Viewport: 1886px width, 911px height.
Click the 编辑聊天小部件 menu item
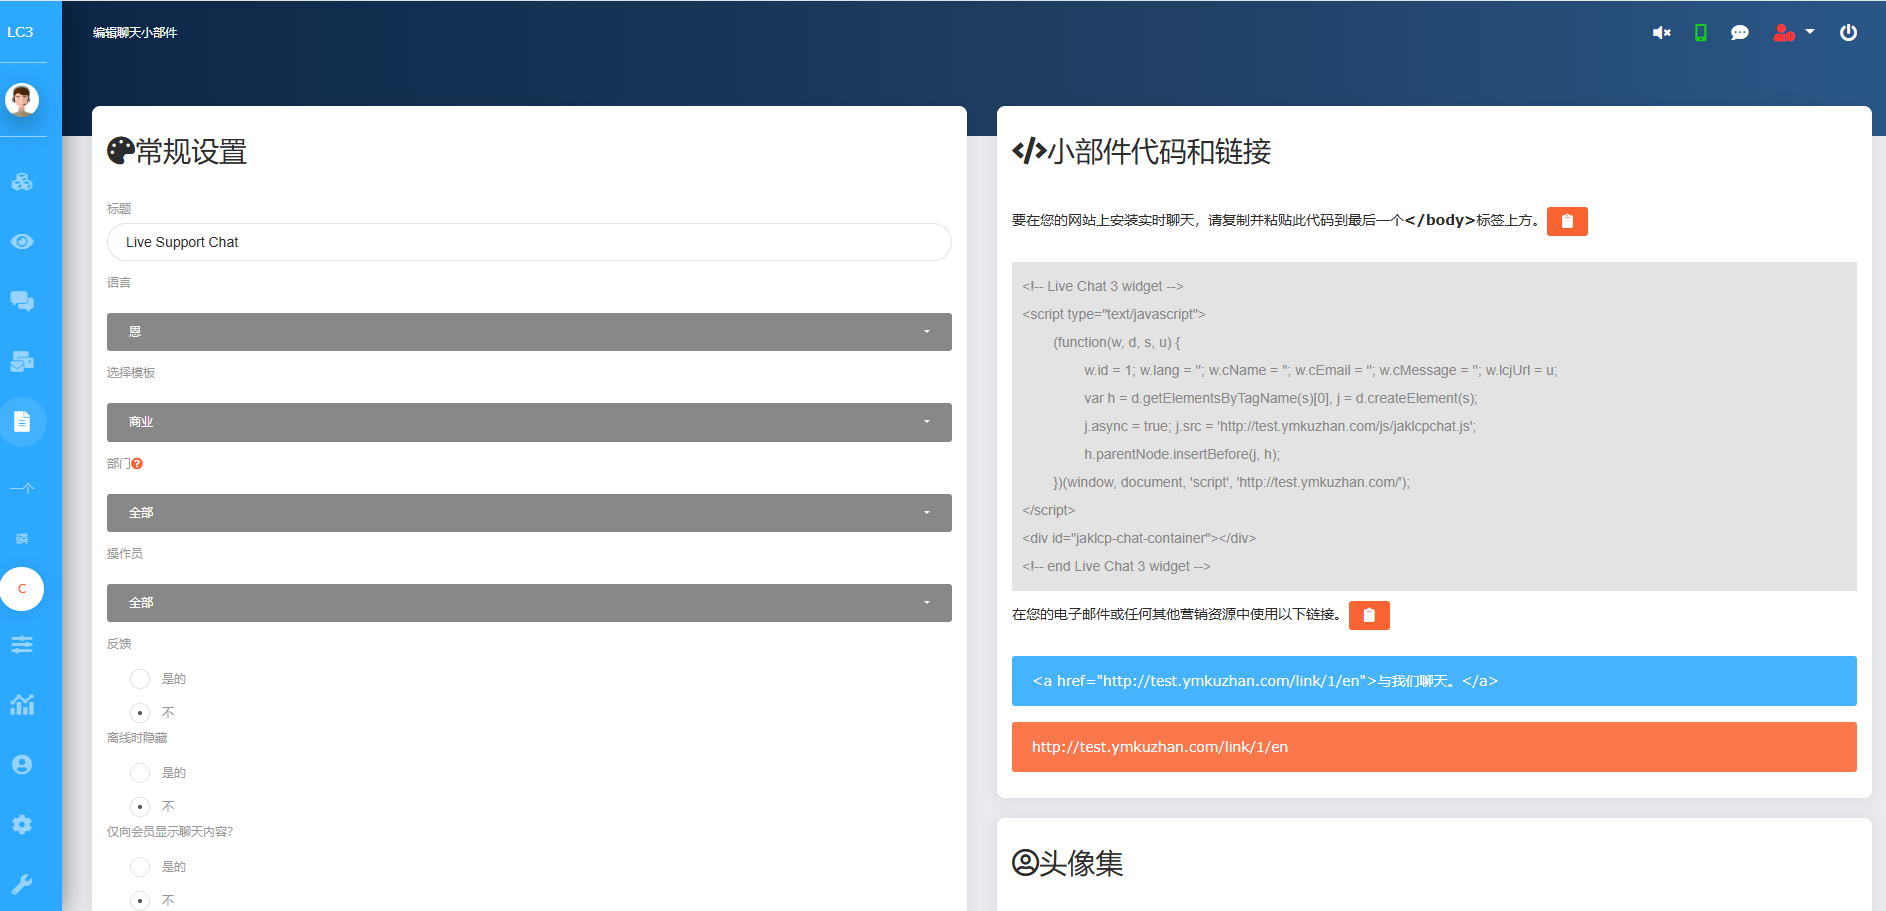coord(136,32)
